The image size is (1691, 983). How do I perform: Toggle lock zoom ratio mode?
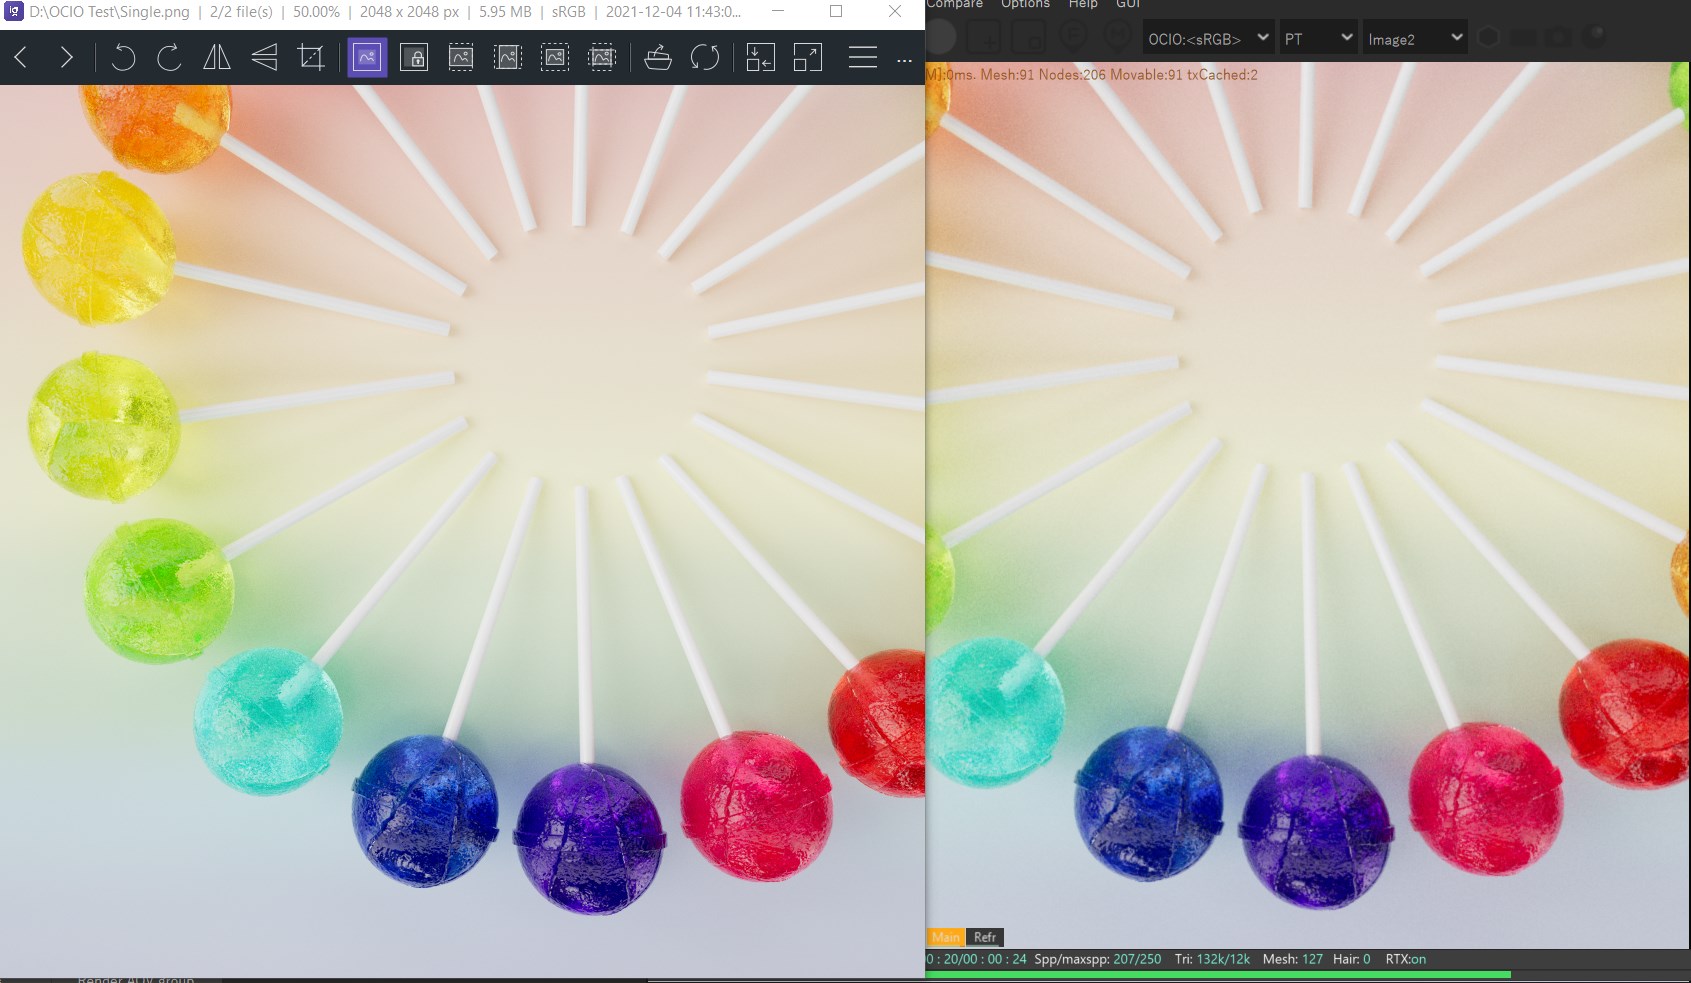point(414,58)
